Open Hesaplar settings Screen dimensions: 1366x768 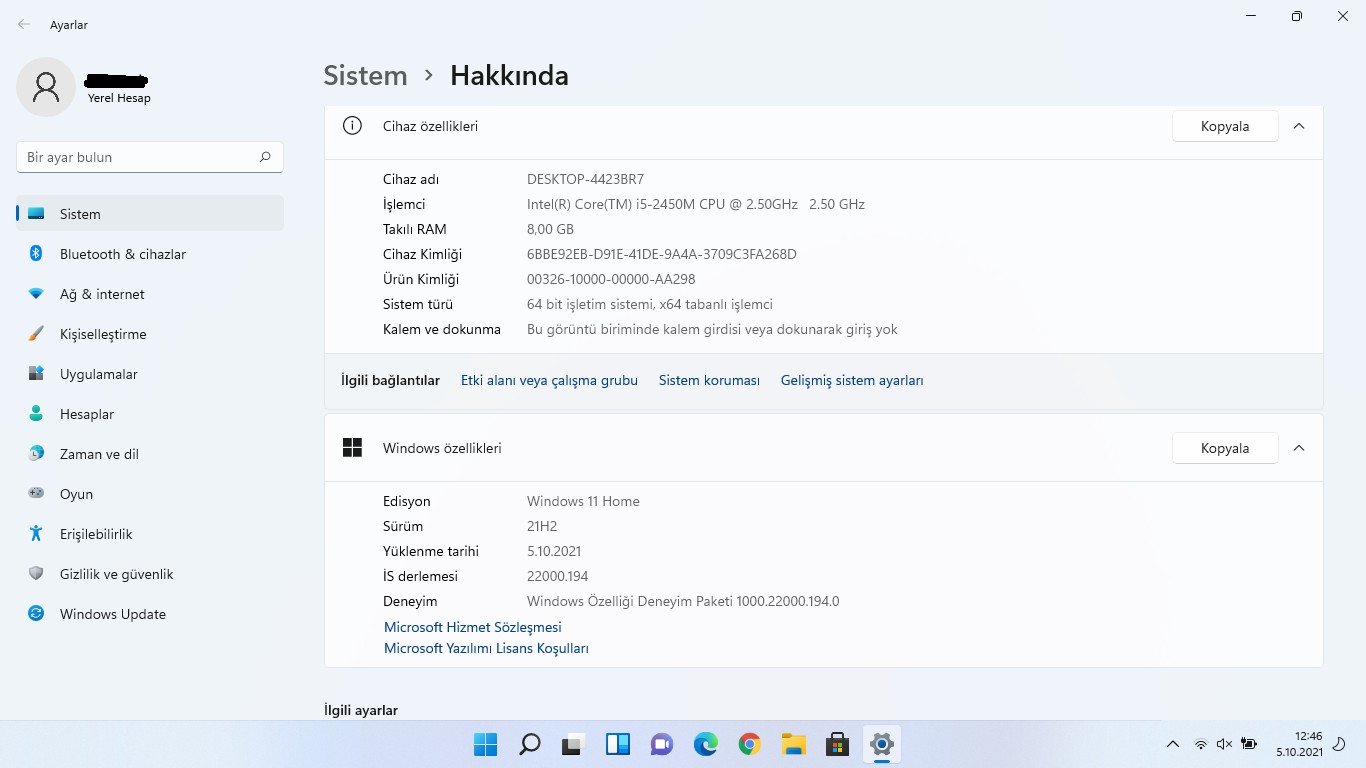tap(150, 414)
